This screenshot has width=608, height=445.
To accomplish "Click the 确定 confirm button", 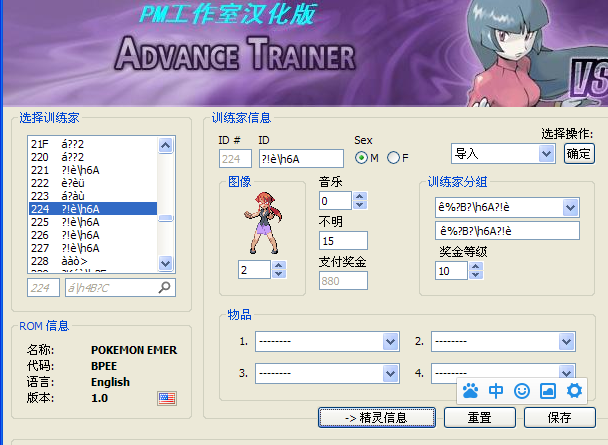I will point(579,154).
